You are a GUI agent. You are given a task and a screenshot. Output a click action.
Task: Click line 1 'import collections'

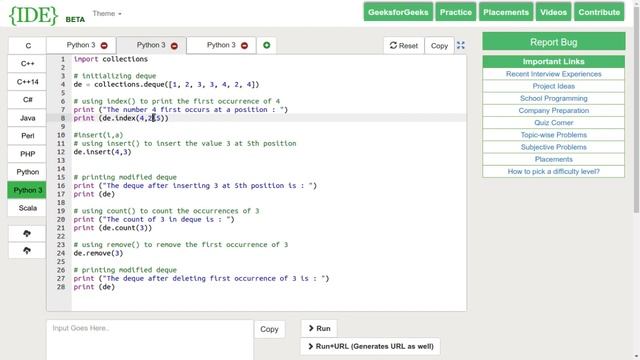click(x=111, y=59)
